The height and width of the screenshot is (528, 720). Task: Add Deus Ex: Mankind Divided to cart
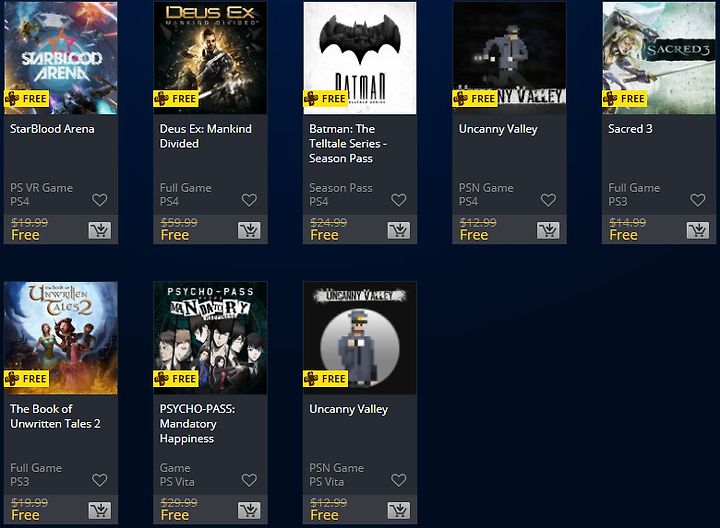(x=249, y=230)
